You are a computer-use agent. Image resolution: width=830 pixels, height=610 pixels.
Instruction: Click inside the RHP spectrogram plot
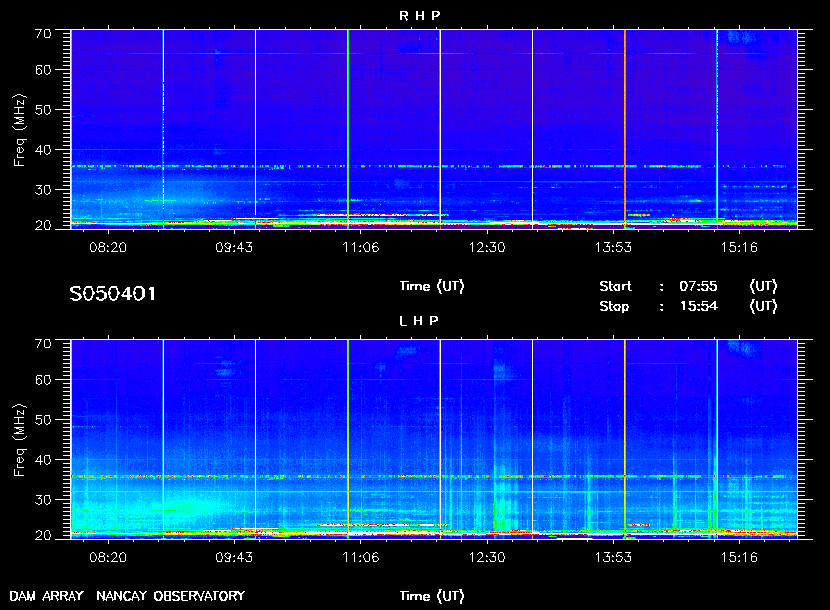434,129
